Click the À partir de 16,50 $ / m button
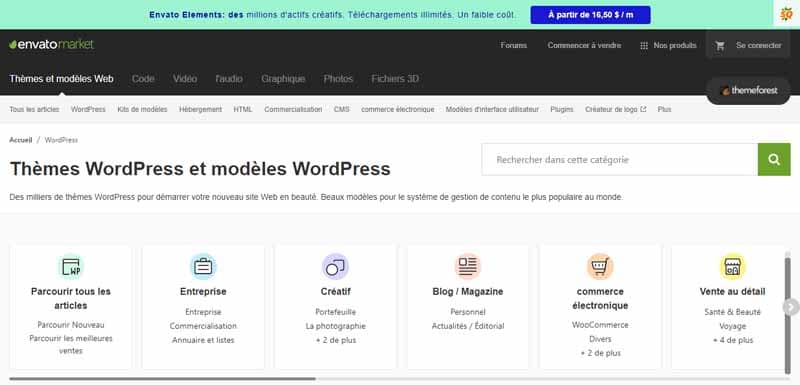This screenshot has width=800, height=385. point(590,15)
